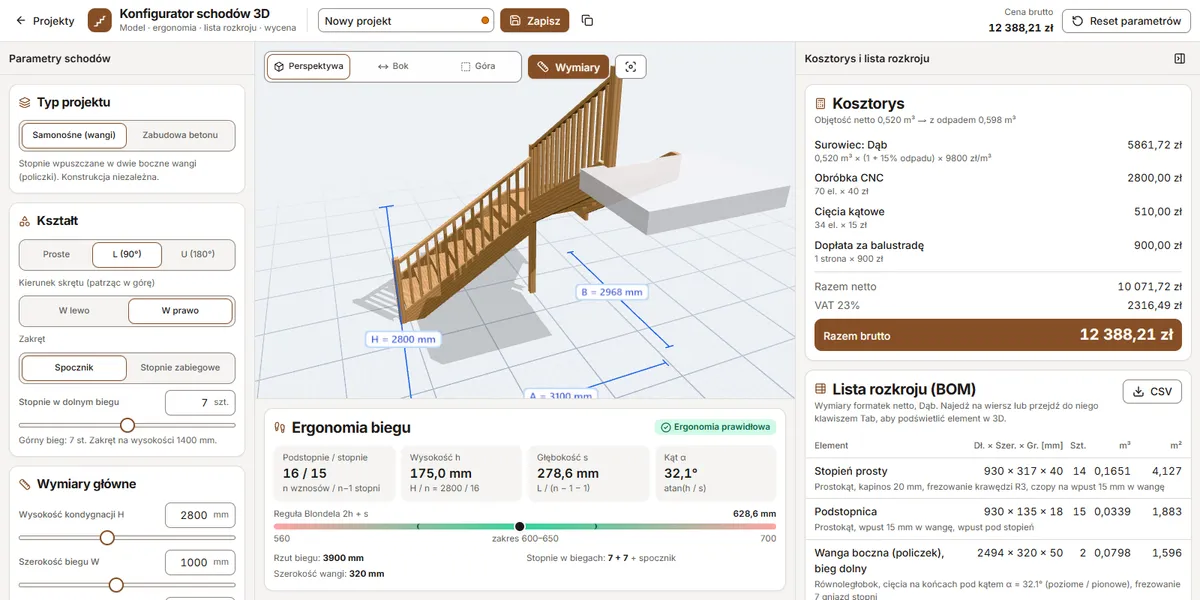The height and width of the screenshot is (600, 1200).
Task: Click the Blondel rule marker on scale
Action: pyautogui.click(x=519, y=526)
